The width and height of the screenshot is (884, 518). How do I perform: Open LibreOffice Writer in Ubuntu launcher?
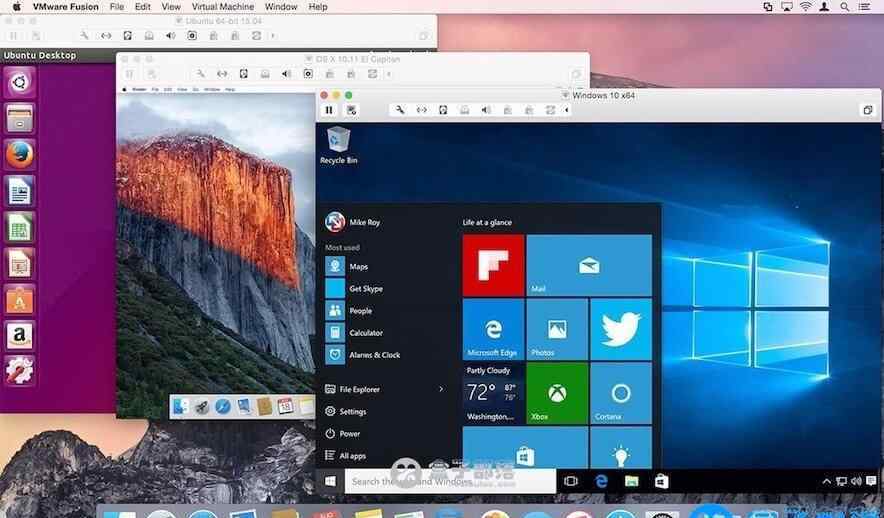tap(20, 190)
